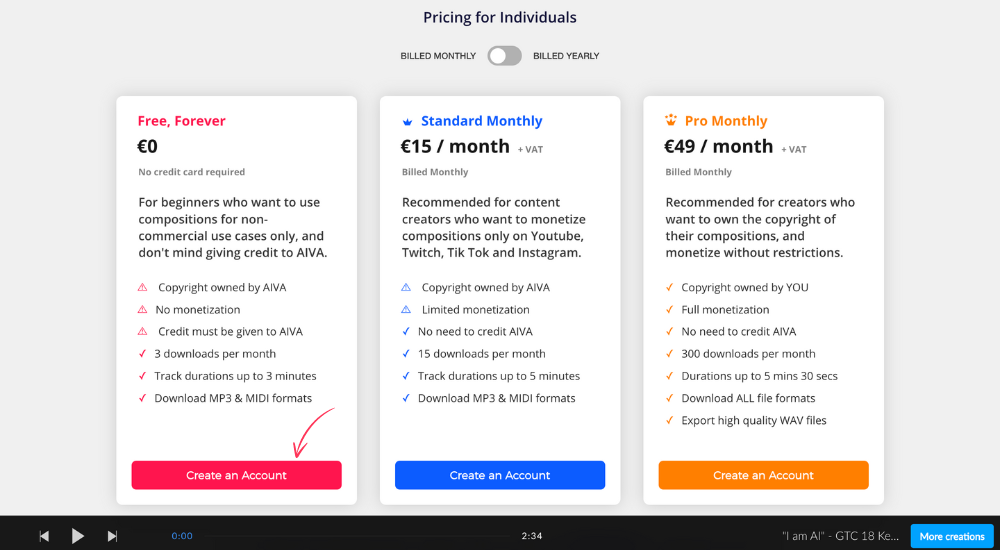1000x550 pixels.
Task: Open More creations
Action: (x=952, y=537)
